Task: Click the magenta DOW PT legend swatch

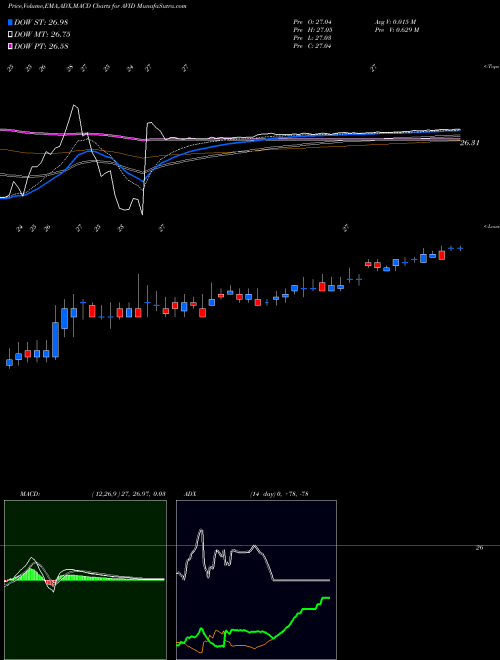Action: coord(11,46)
